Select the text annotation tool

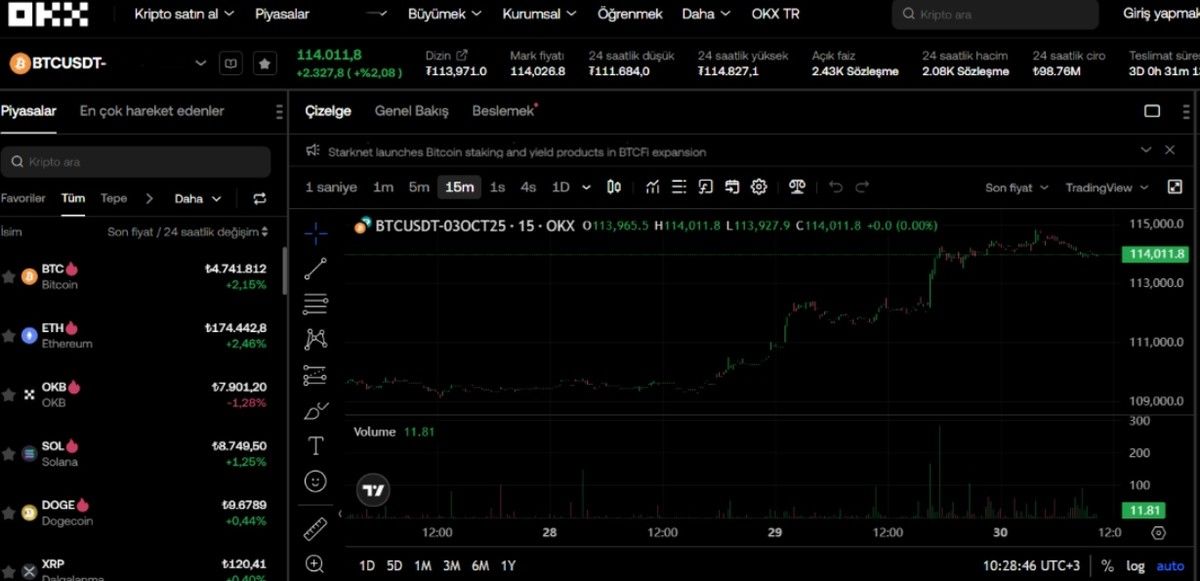tap(315, 446)
